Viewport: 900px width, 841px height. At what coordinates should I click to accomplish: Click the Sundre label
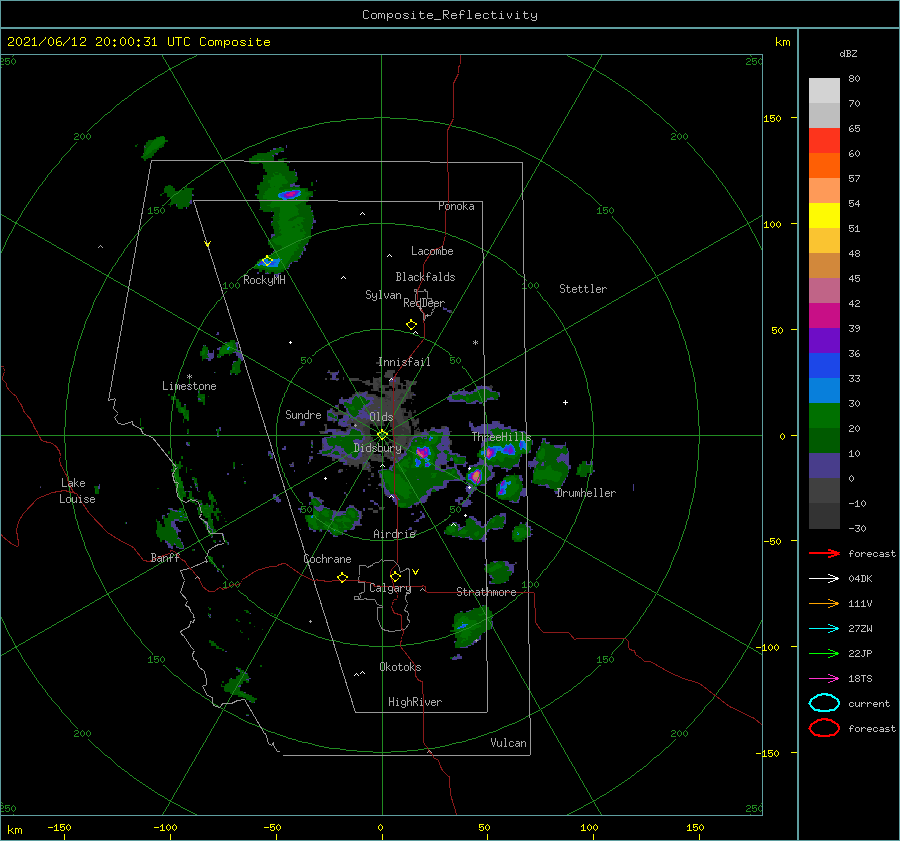303,414
